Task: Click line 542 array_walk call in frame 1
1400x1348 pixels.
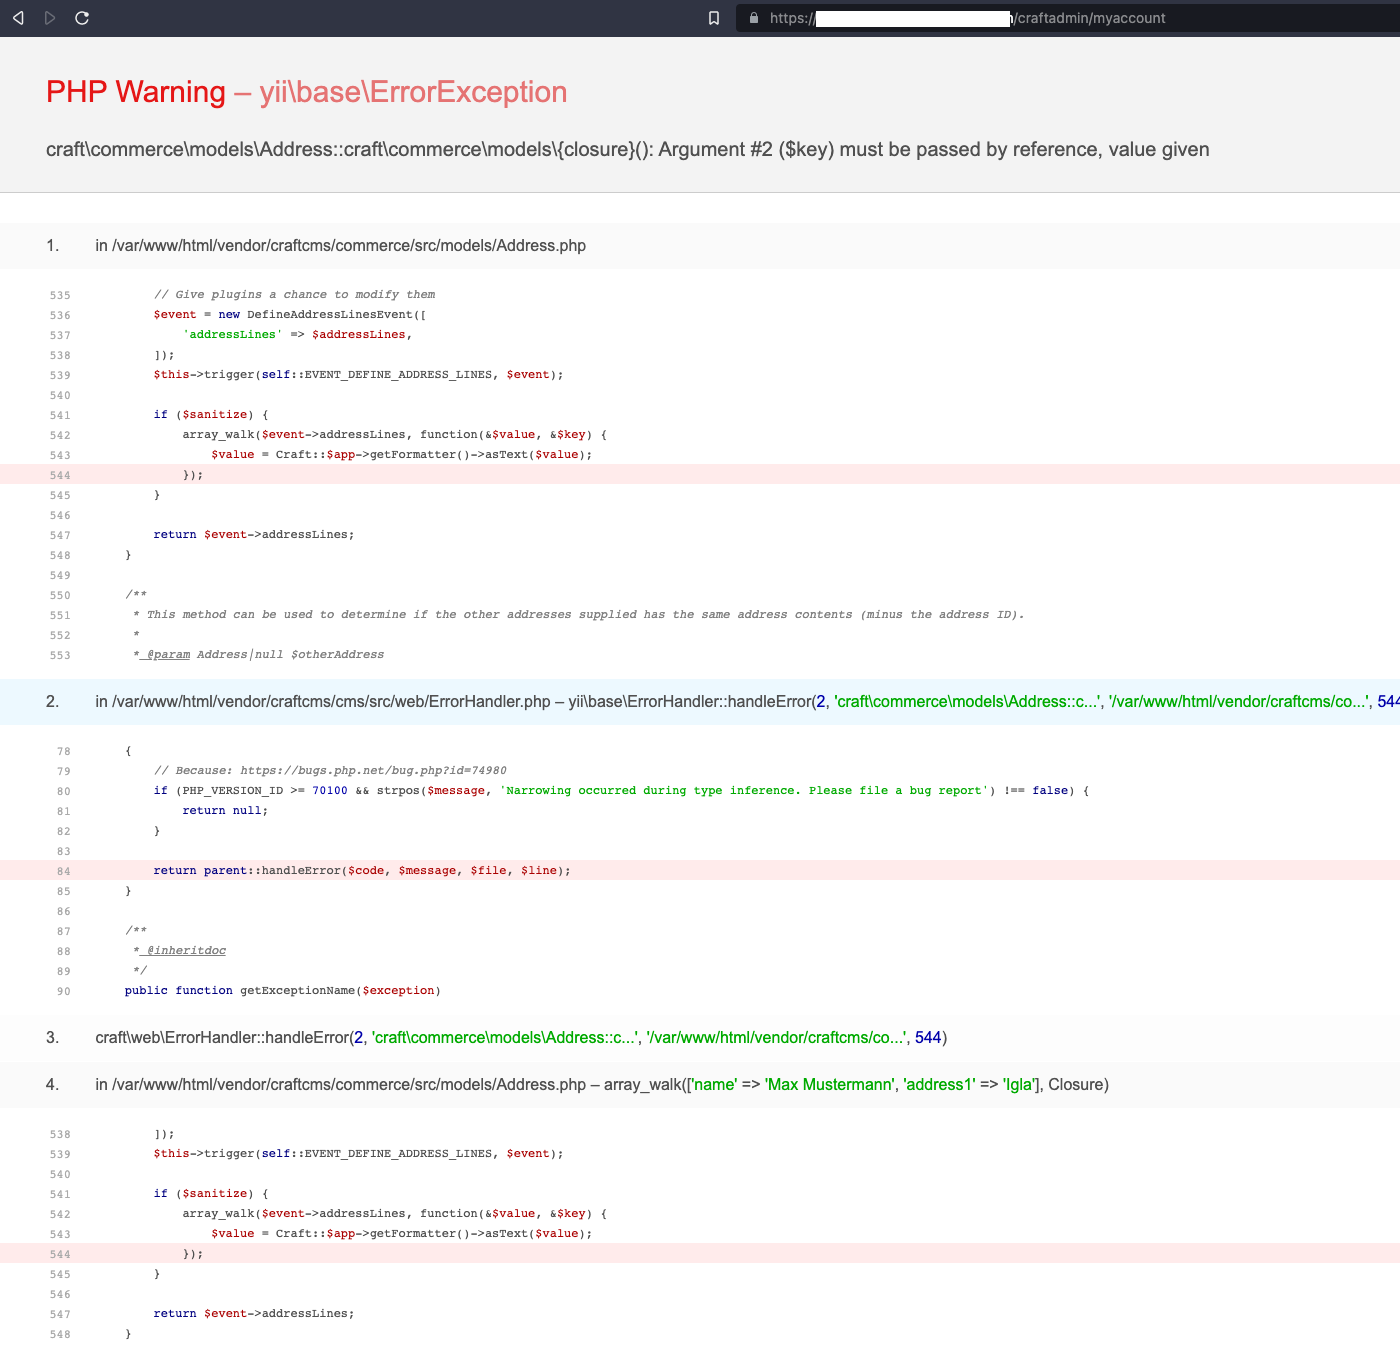Action: coord(395,435)
